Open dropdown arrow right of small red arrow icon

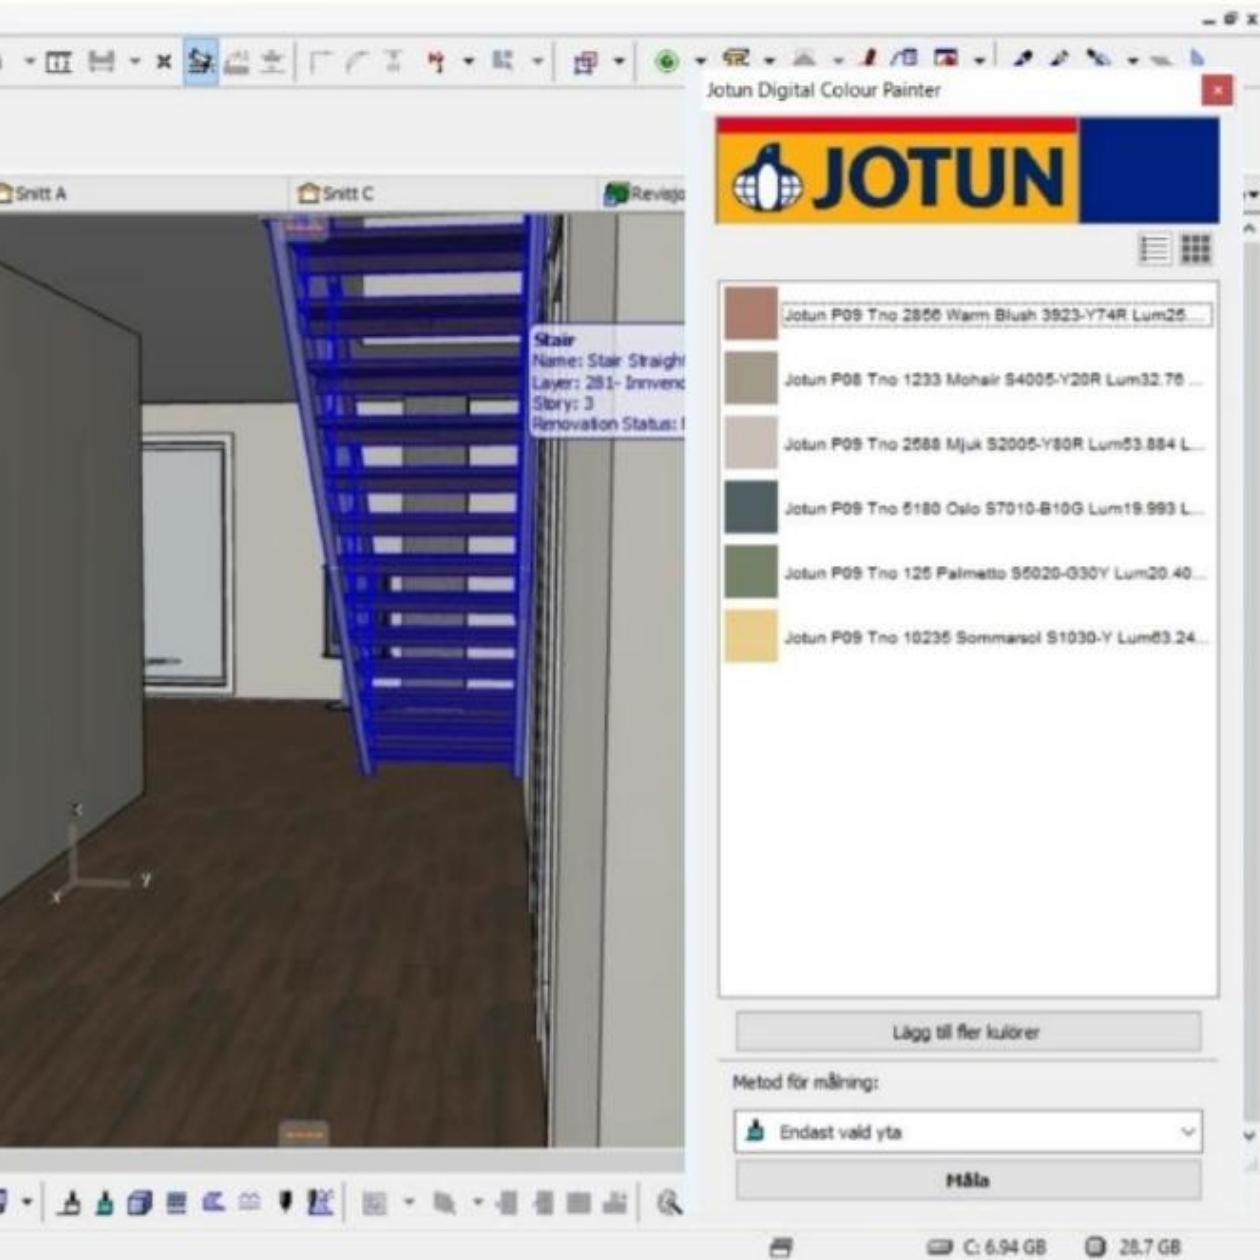tap(469, 62)
